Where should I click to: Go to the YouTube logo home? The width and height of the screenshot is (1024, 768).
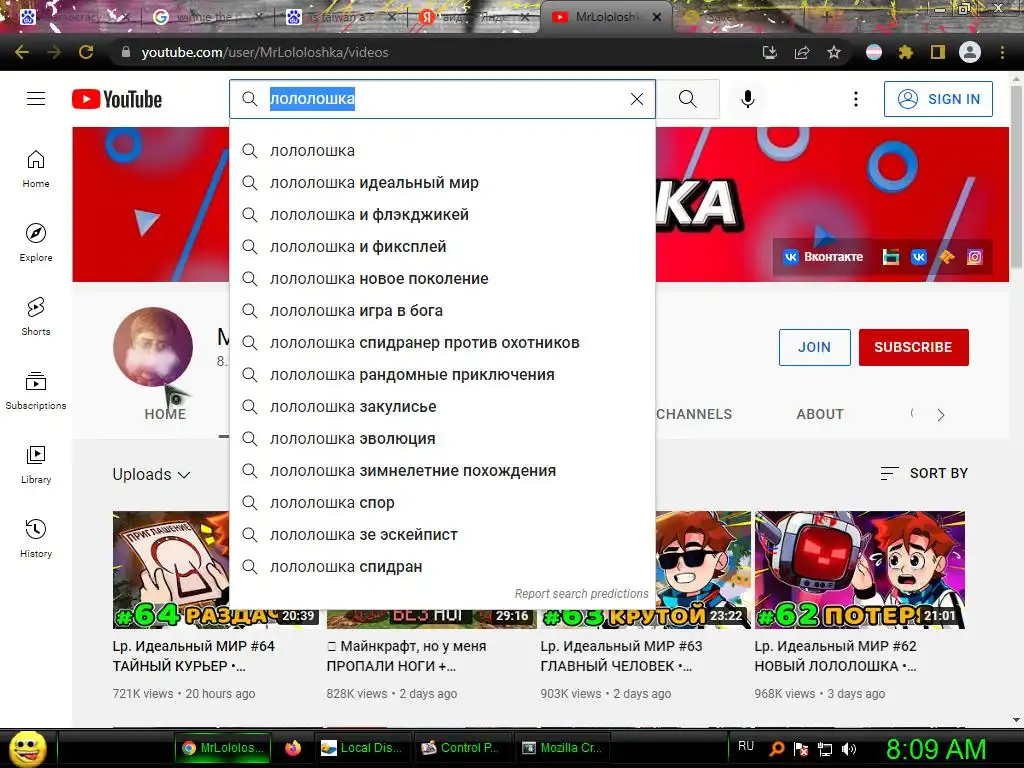(117, 99)
